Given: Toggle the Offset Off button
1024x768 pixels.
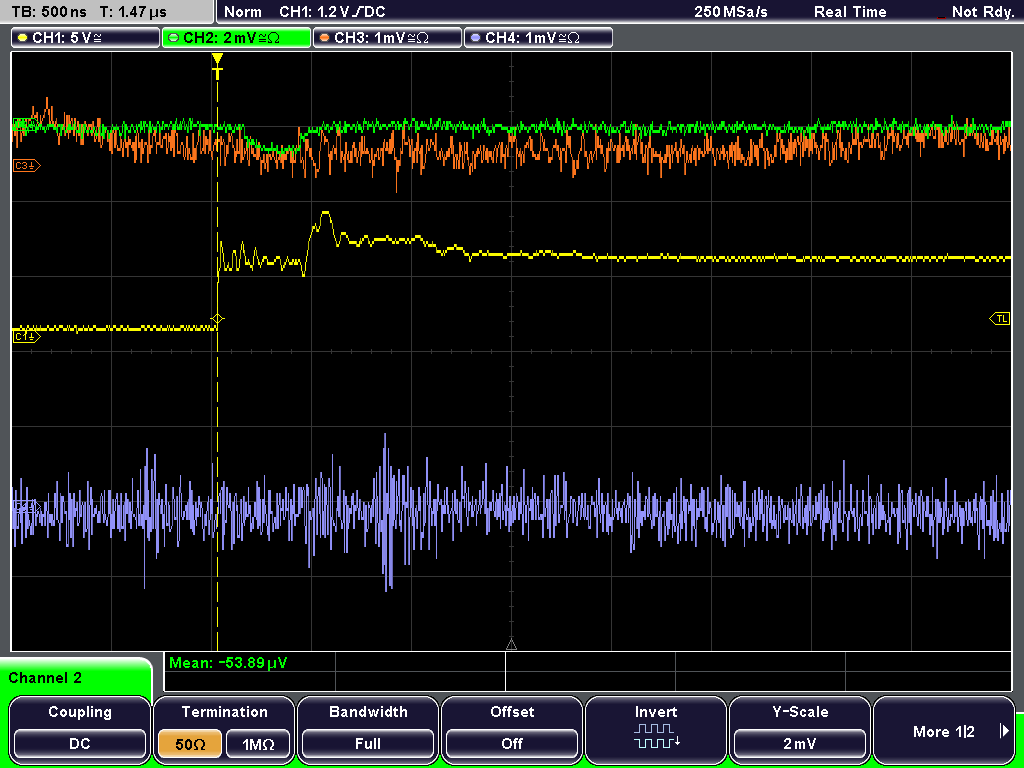Looking at the screenshot, I should (512, 743).
